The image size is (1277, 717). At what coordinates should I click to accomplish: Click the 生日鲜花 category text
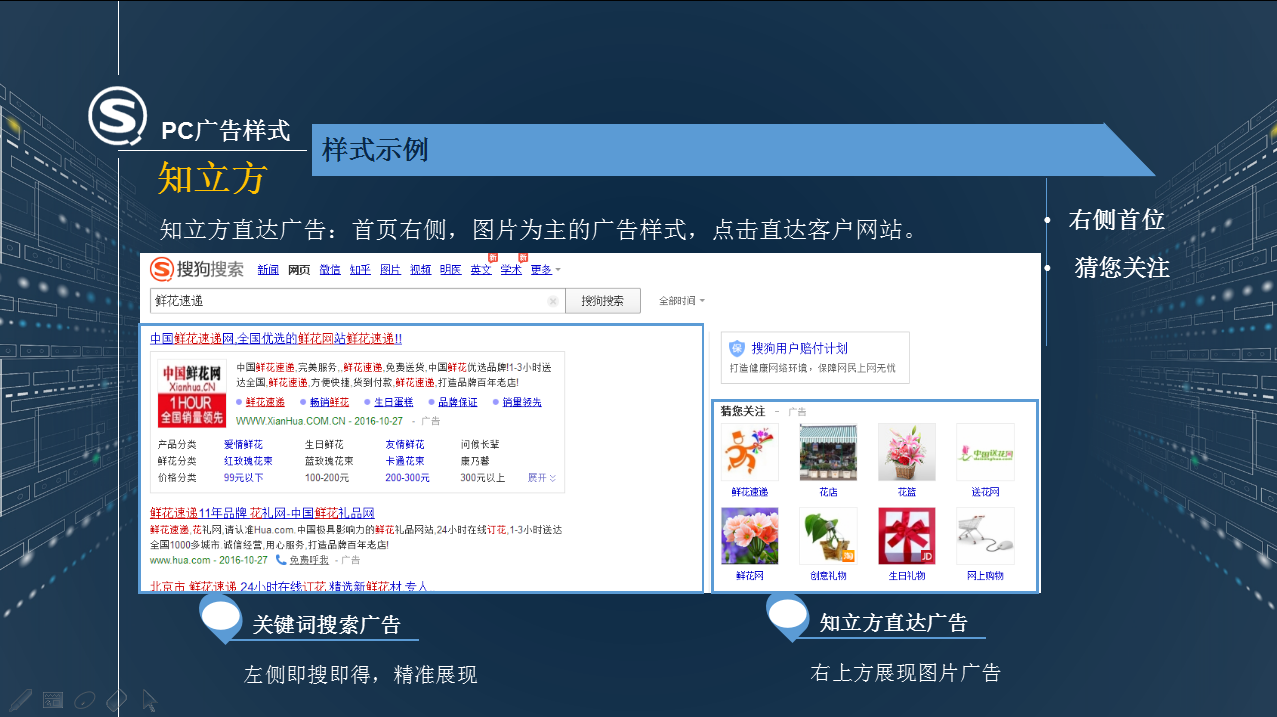(x=324, y=444)
